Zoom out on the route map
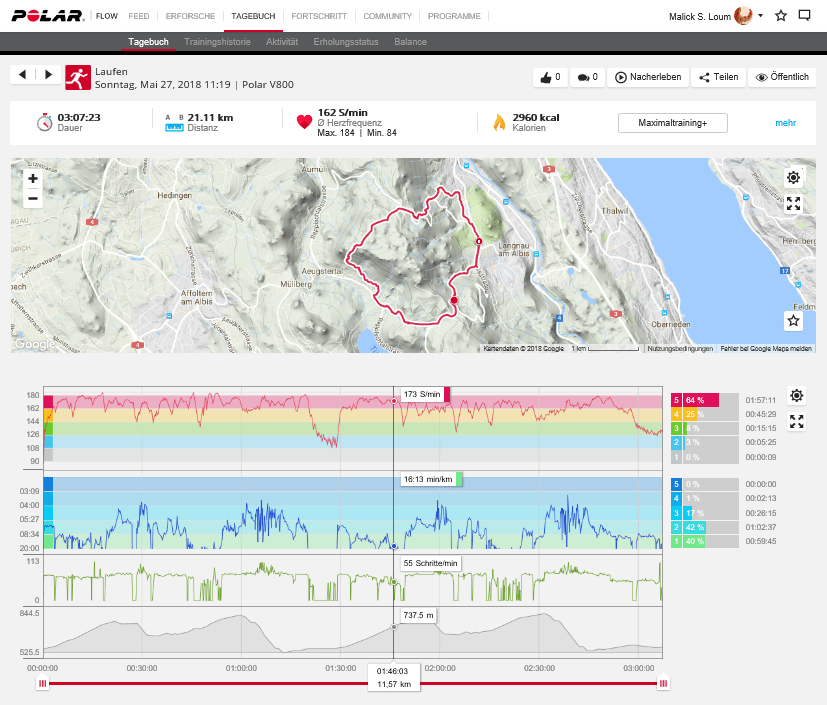Viewport: 827px width, 705px height. [x=33, y=198]
